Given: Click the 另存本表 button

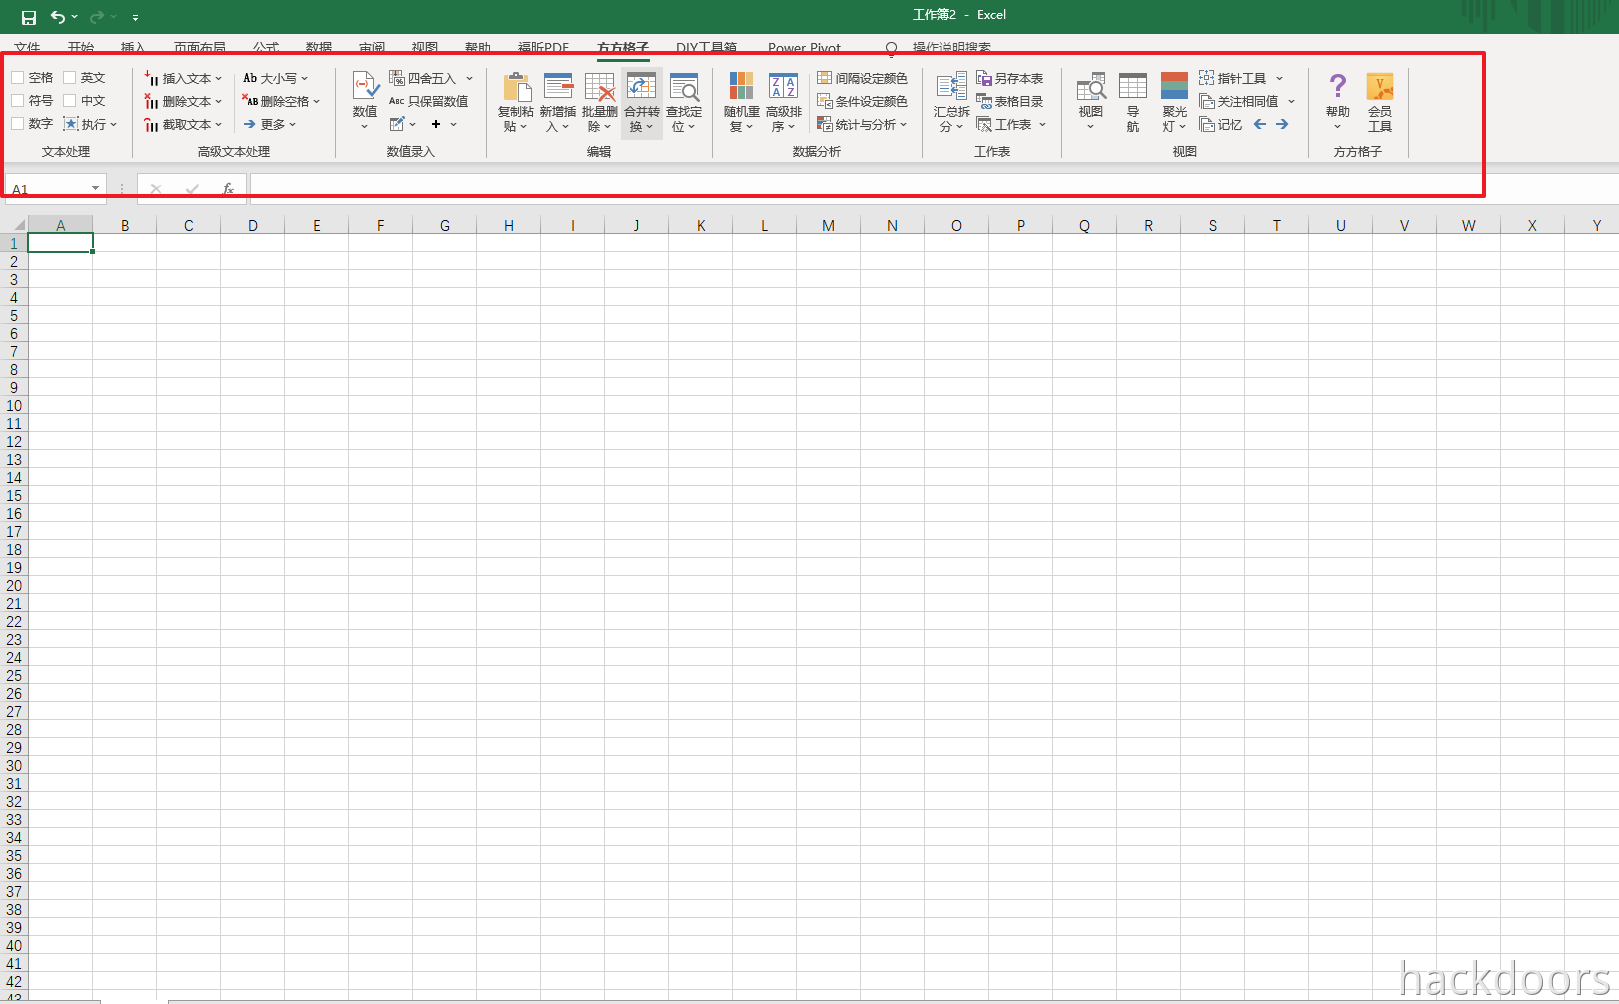Looking at the screenshot, I should [x=1010, y=78].
